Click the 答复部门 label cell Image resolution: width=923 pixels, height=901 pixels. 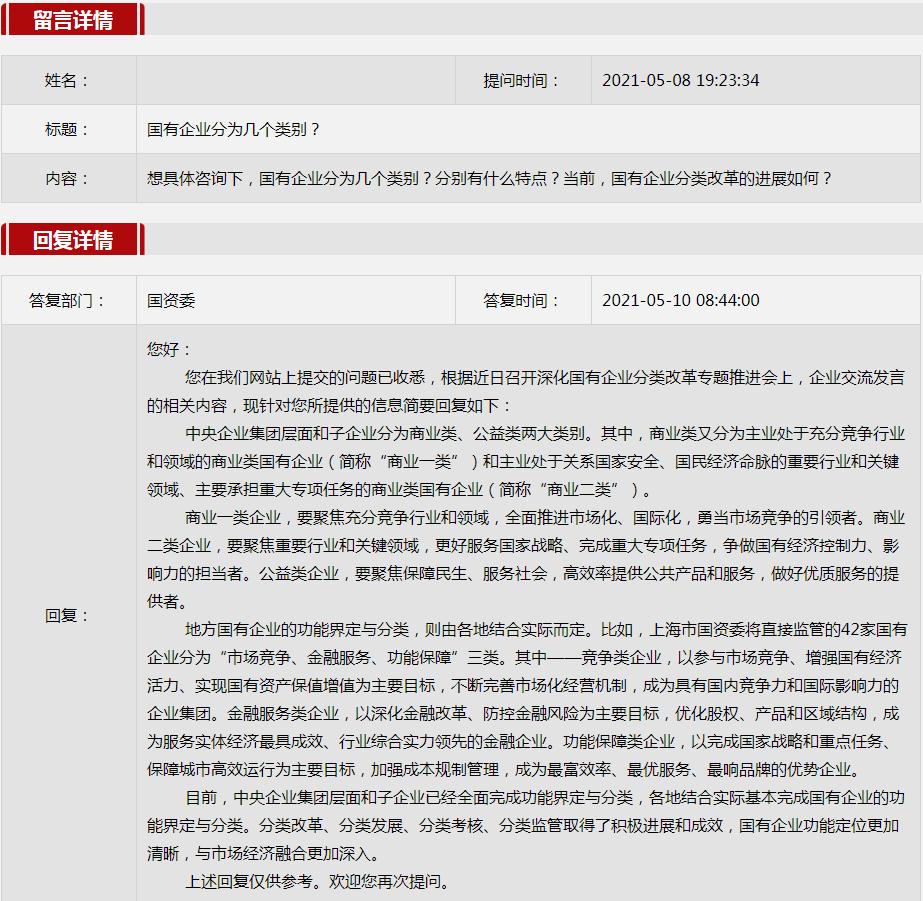click(68, 300)
